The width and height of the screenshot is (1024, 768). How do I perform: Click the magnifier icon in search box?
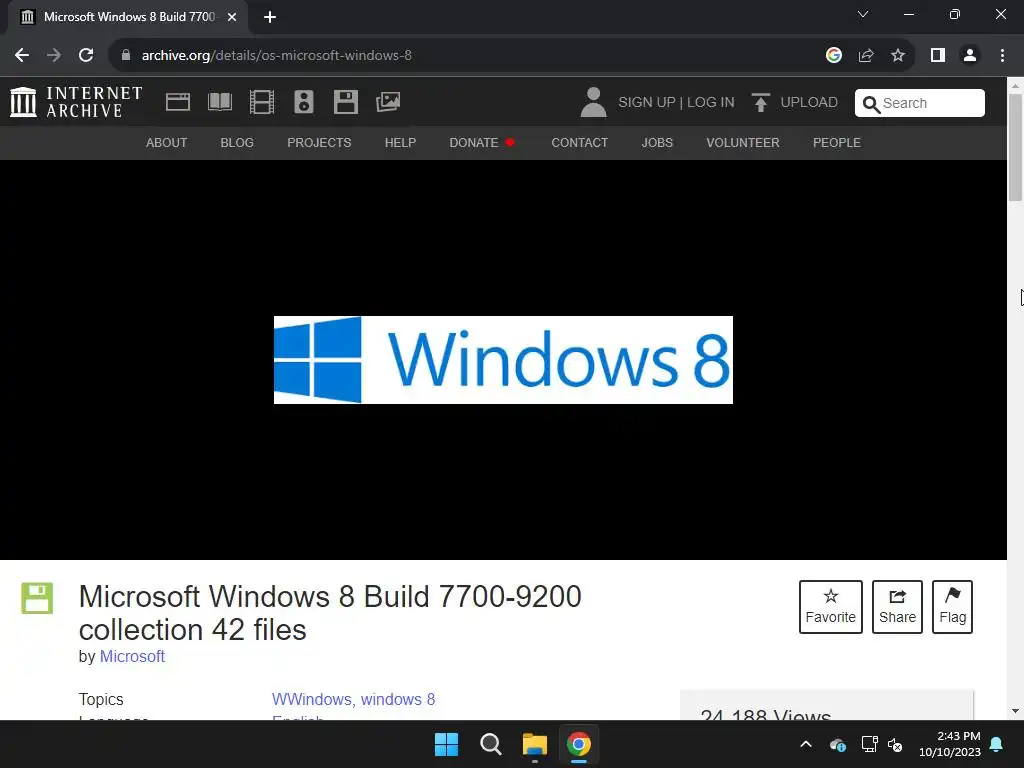871,104
